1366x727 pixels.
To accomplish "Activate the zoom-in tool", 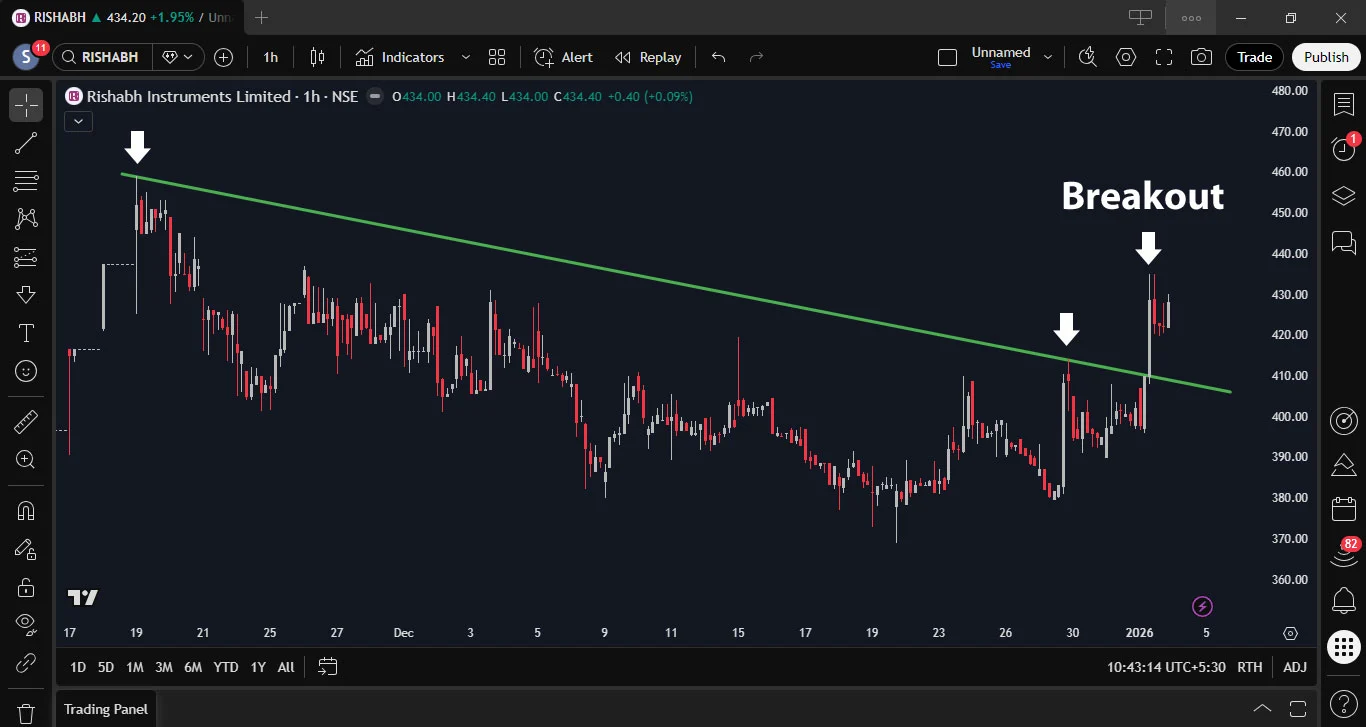I will point(26,459).
